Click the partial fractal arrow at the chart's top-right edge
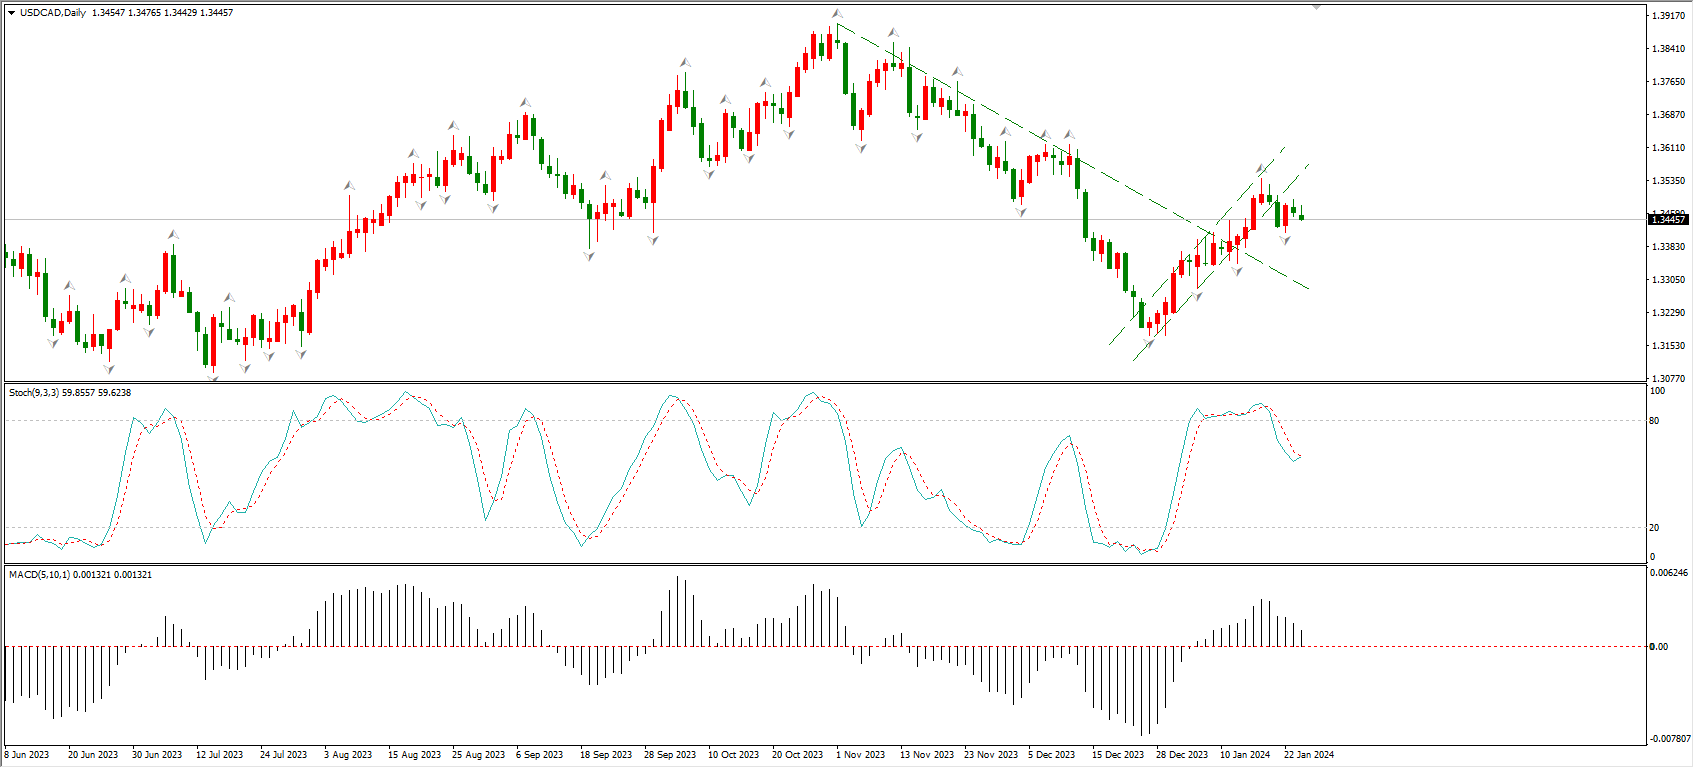Viewport: 1694px width, 768px height. [x=1317, y=6]
